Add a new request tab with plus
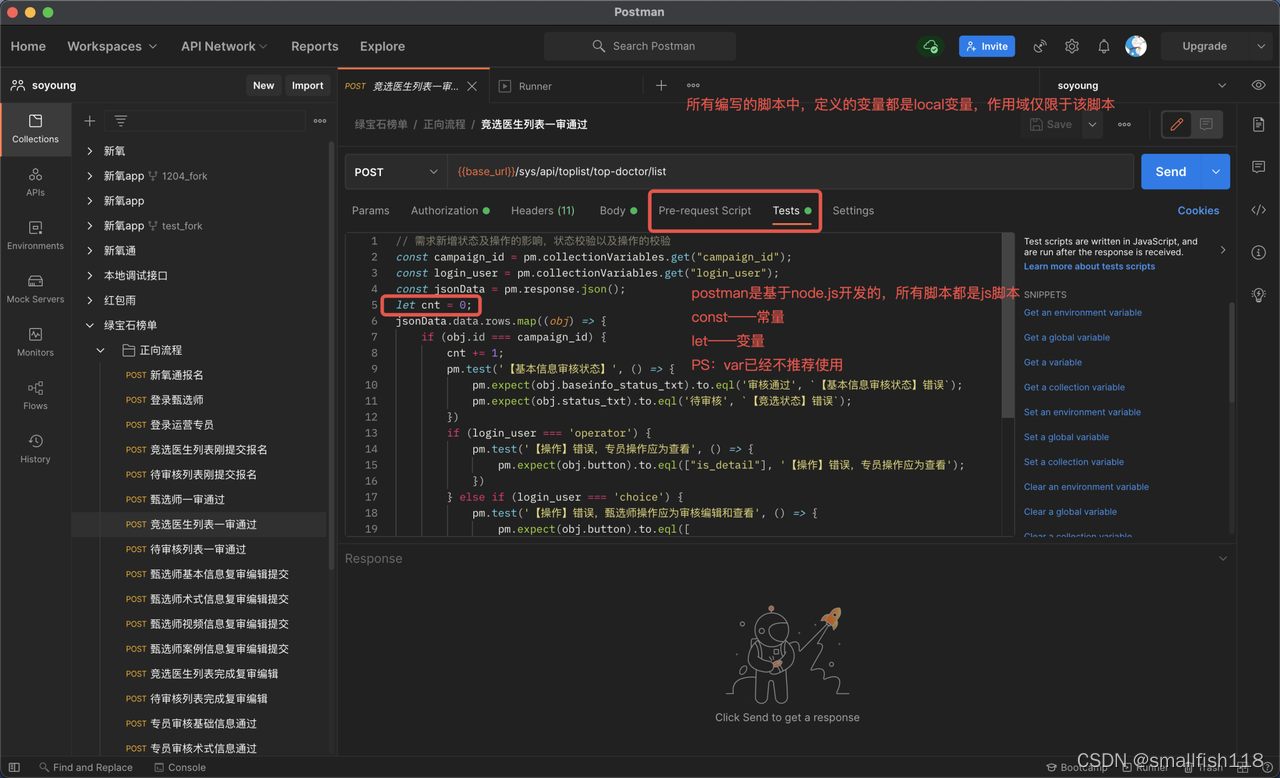Viewport: 1280px width, 778px height. click(661, 86)
